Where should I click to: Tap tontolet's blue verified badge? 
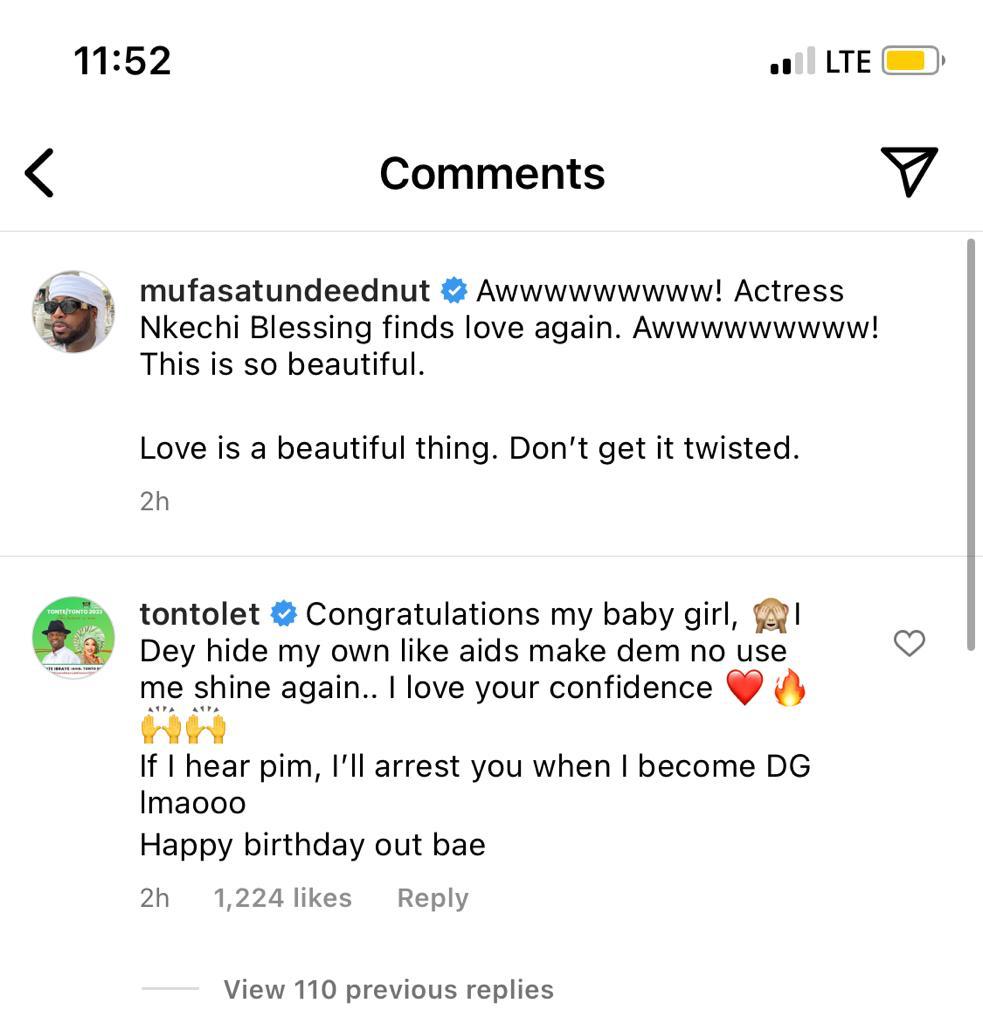284,614
